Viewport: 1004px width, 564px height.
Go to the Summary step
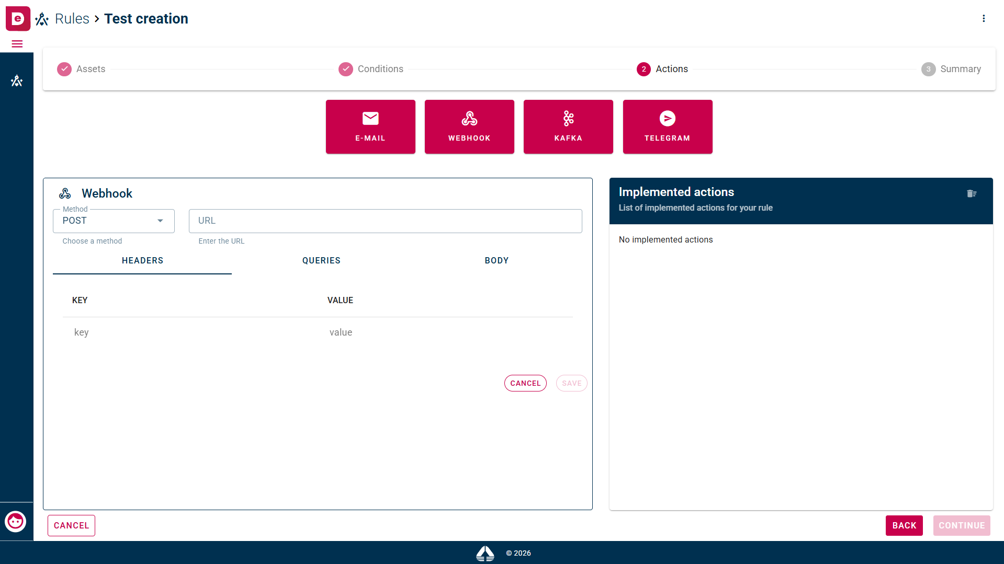pyautogui.click(x=951, y=69)
